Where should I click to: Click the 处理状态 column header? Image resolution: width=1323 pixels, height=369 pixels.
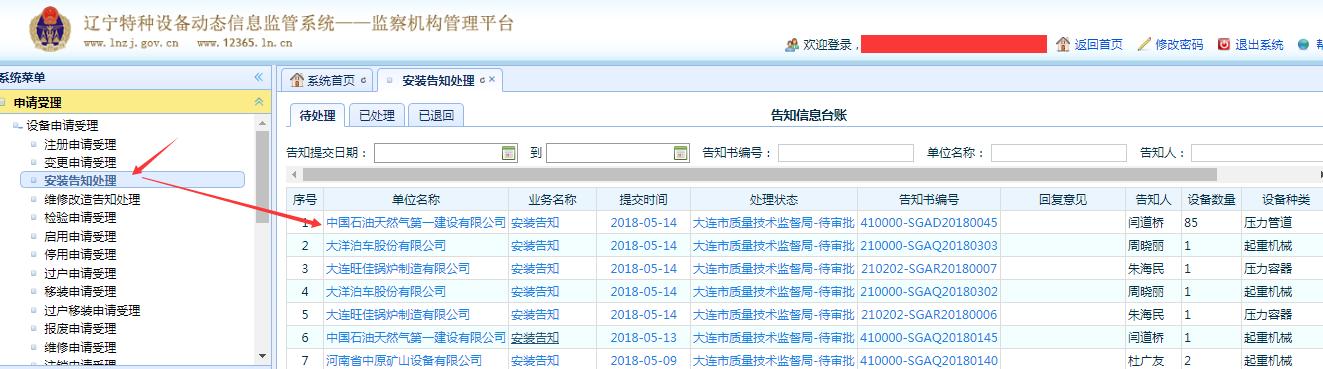click(773, 199)
